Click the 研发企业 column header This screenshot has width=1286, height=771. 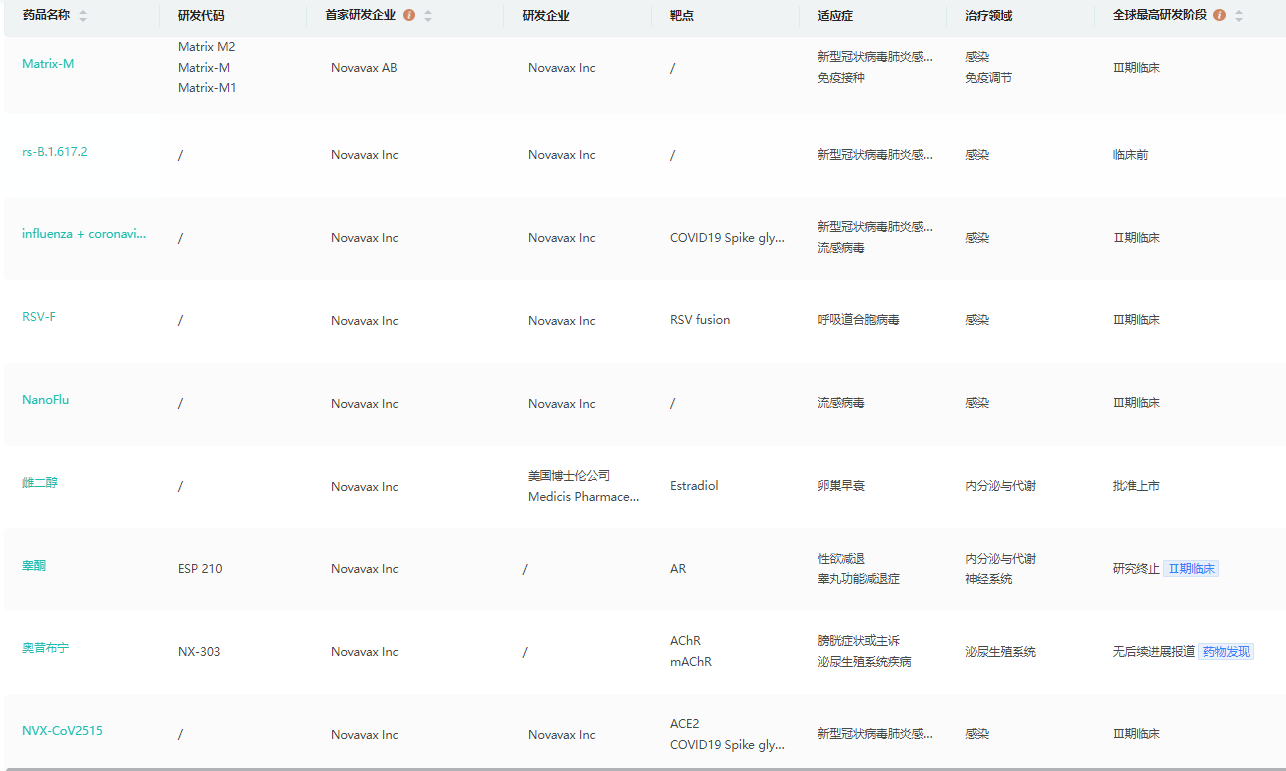(546, 16)
